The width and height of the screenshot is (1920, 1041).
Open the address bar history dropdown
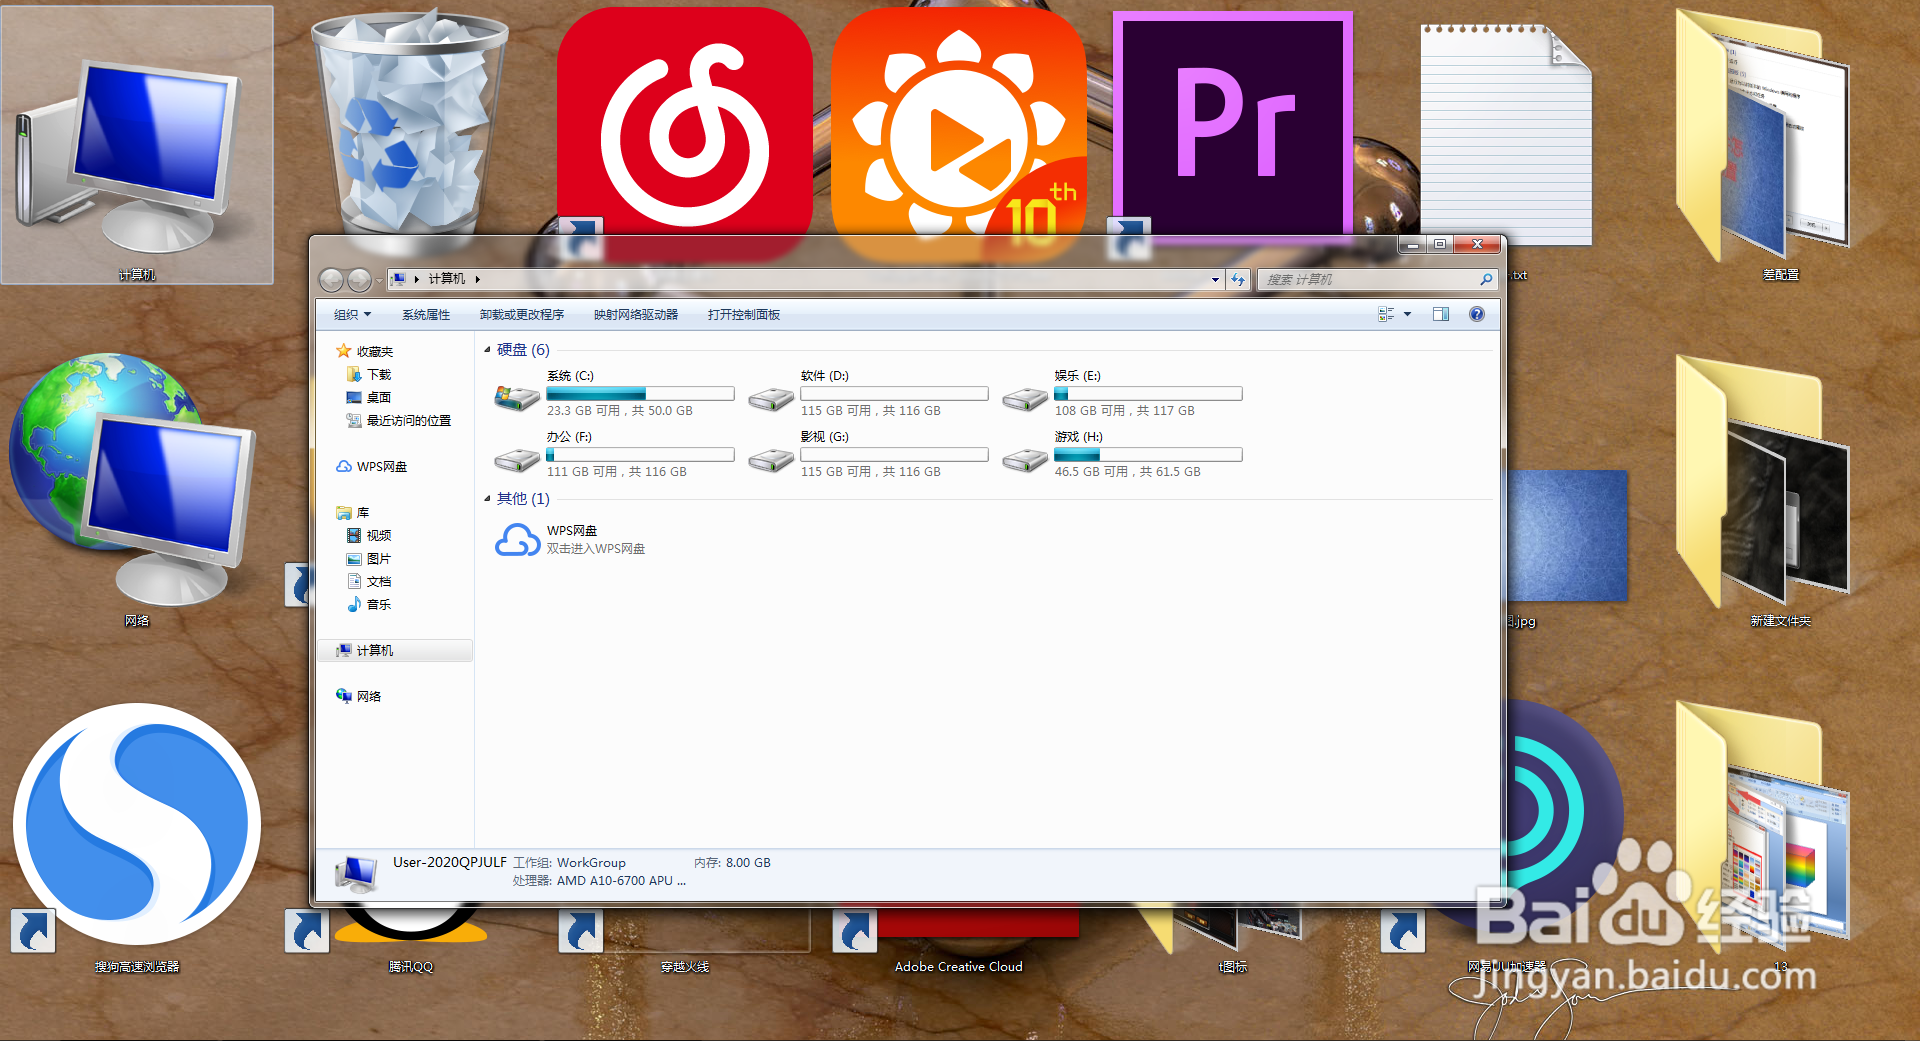(1215, 280)
